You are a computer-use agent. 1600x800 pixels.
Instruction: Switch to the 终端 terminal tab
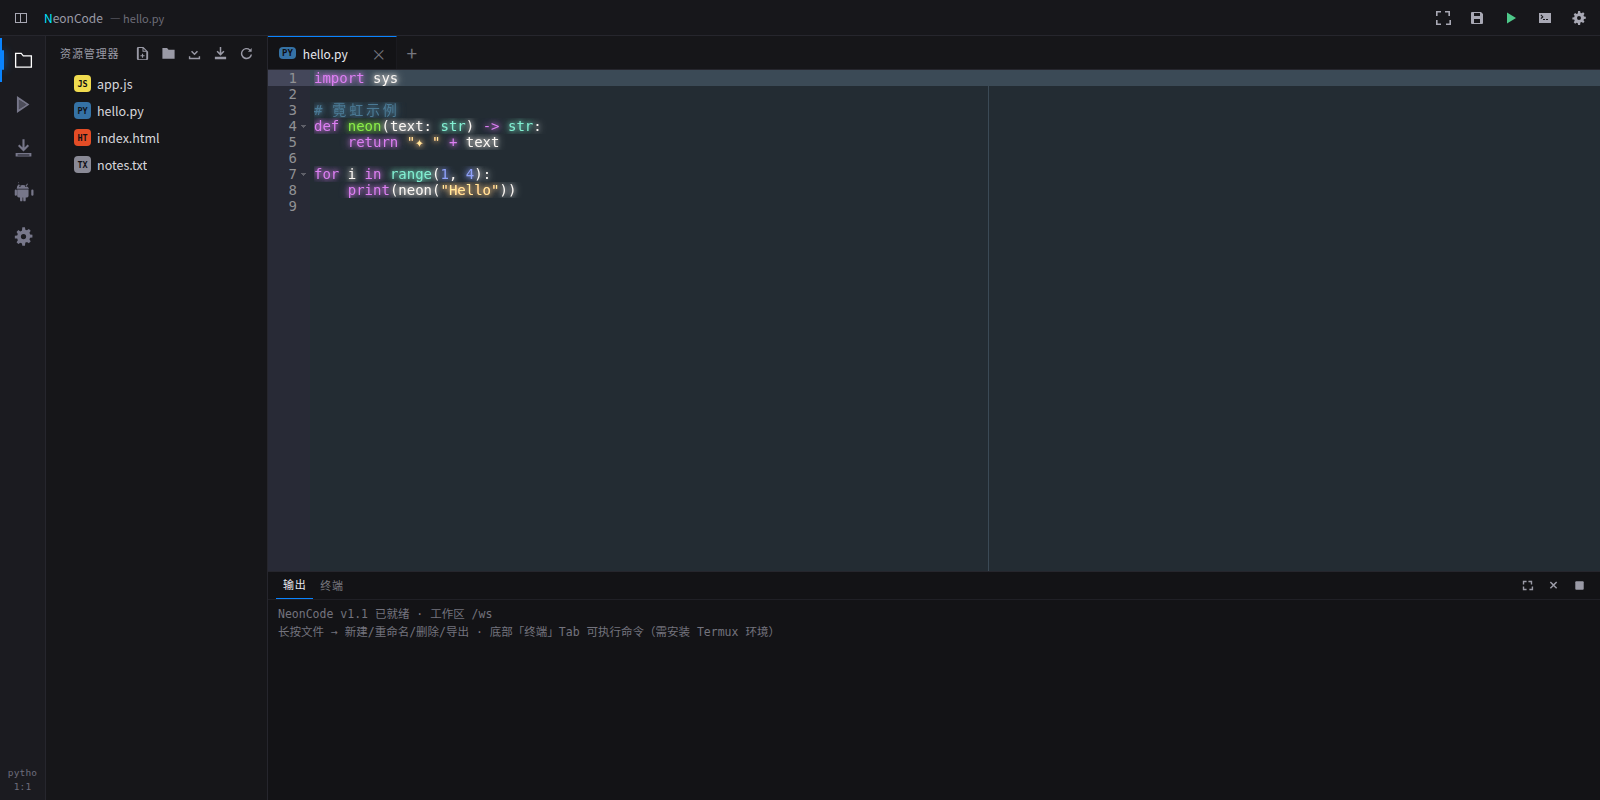(x=331, y=585)
